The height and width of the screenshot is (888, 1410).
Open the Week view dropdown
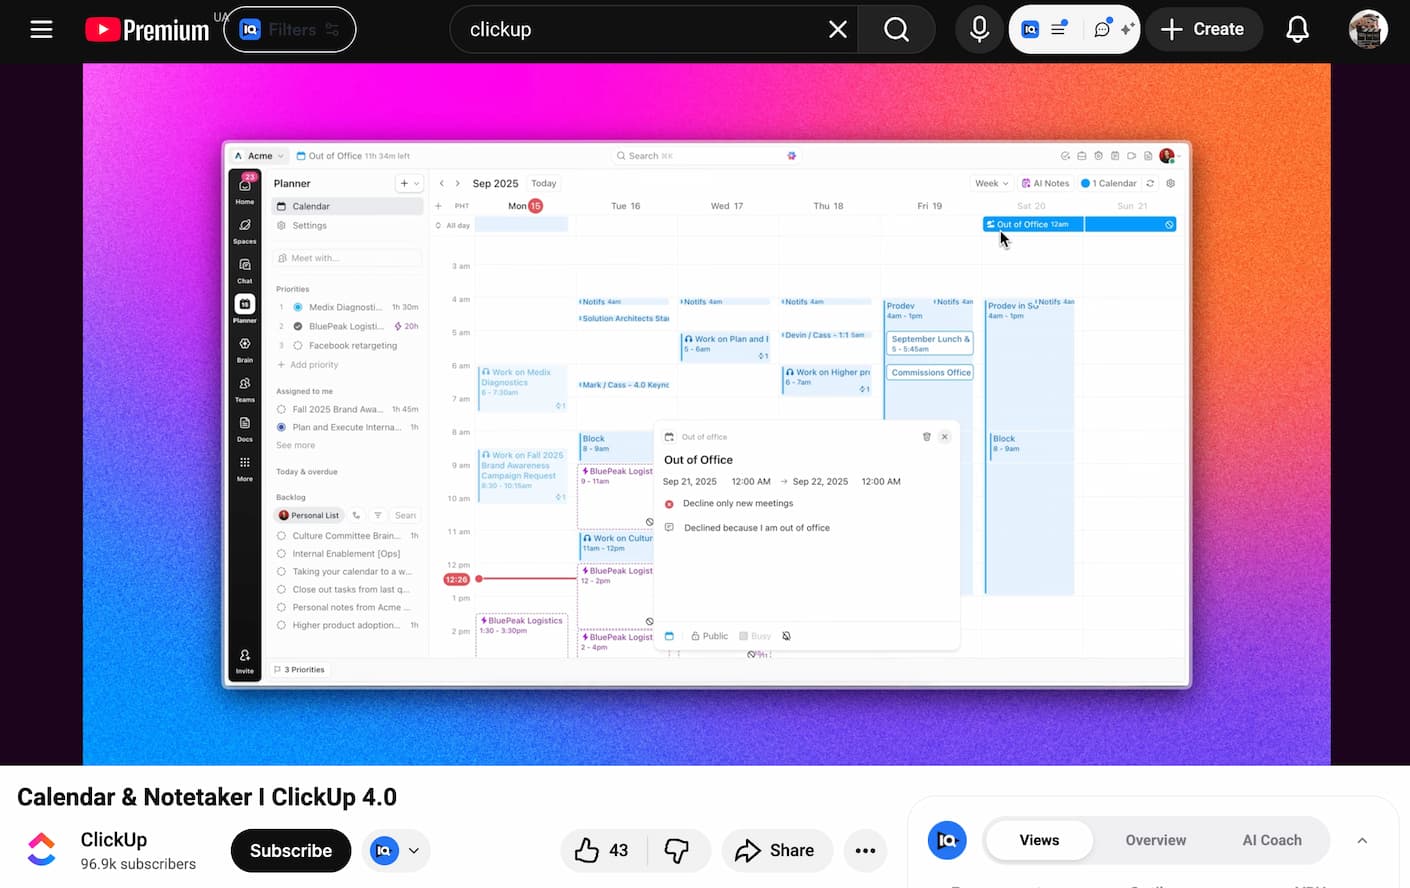(x=991, y=183)
